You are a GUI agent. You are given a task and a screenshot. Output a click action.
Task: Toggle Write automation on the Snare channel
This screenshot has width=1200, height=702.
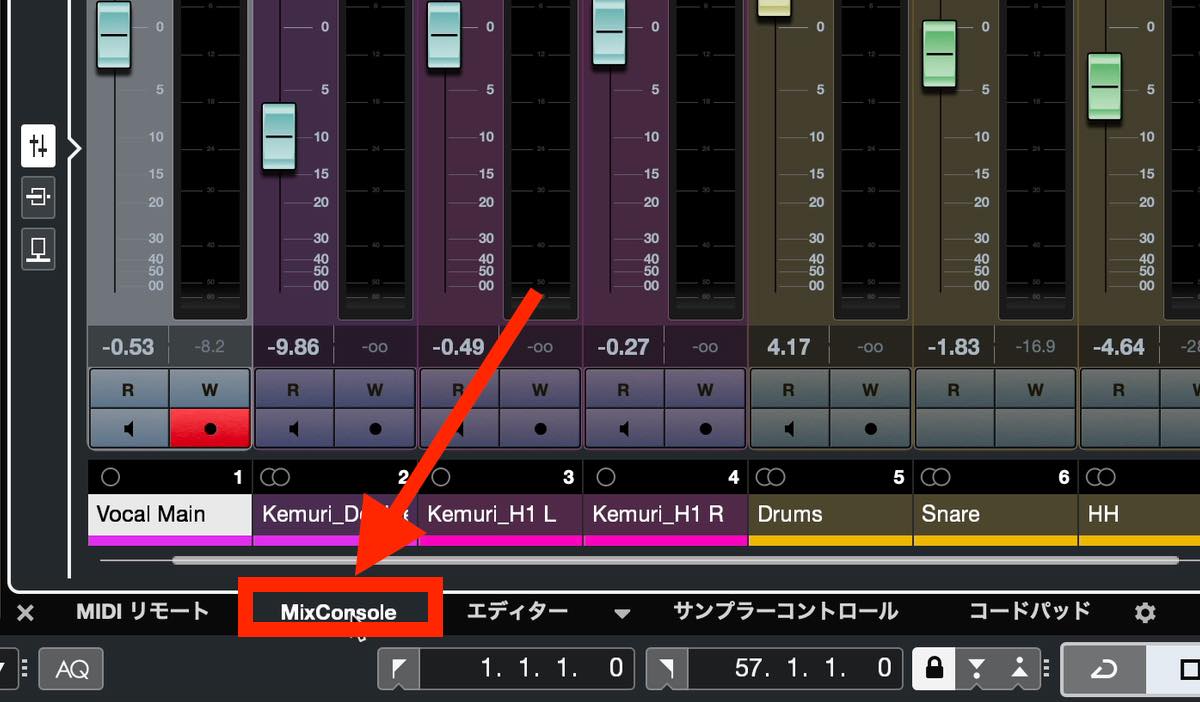coord(1035,389)
